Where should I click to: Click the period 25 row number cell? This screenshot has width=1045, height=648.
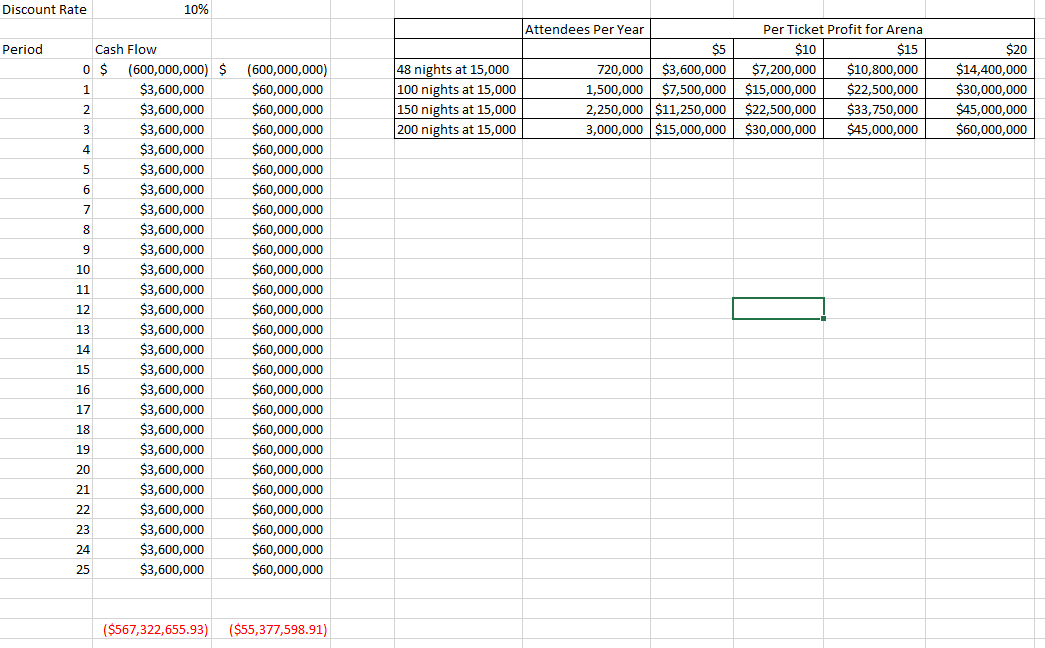83,569
